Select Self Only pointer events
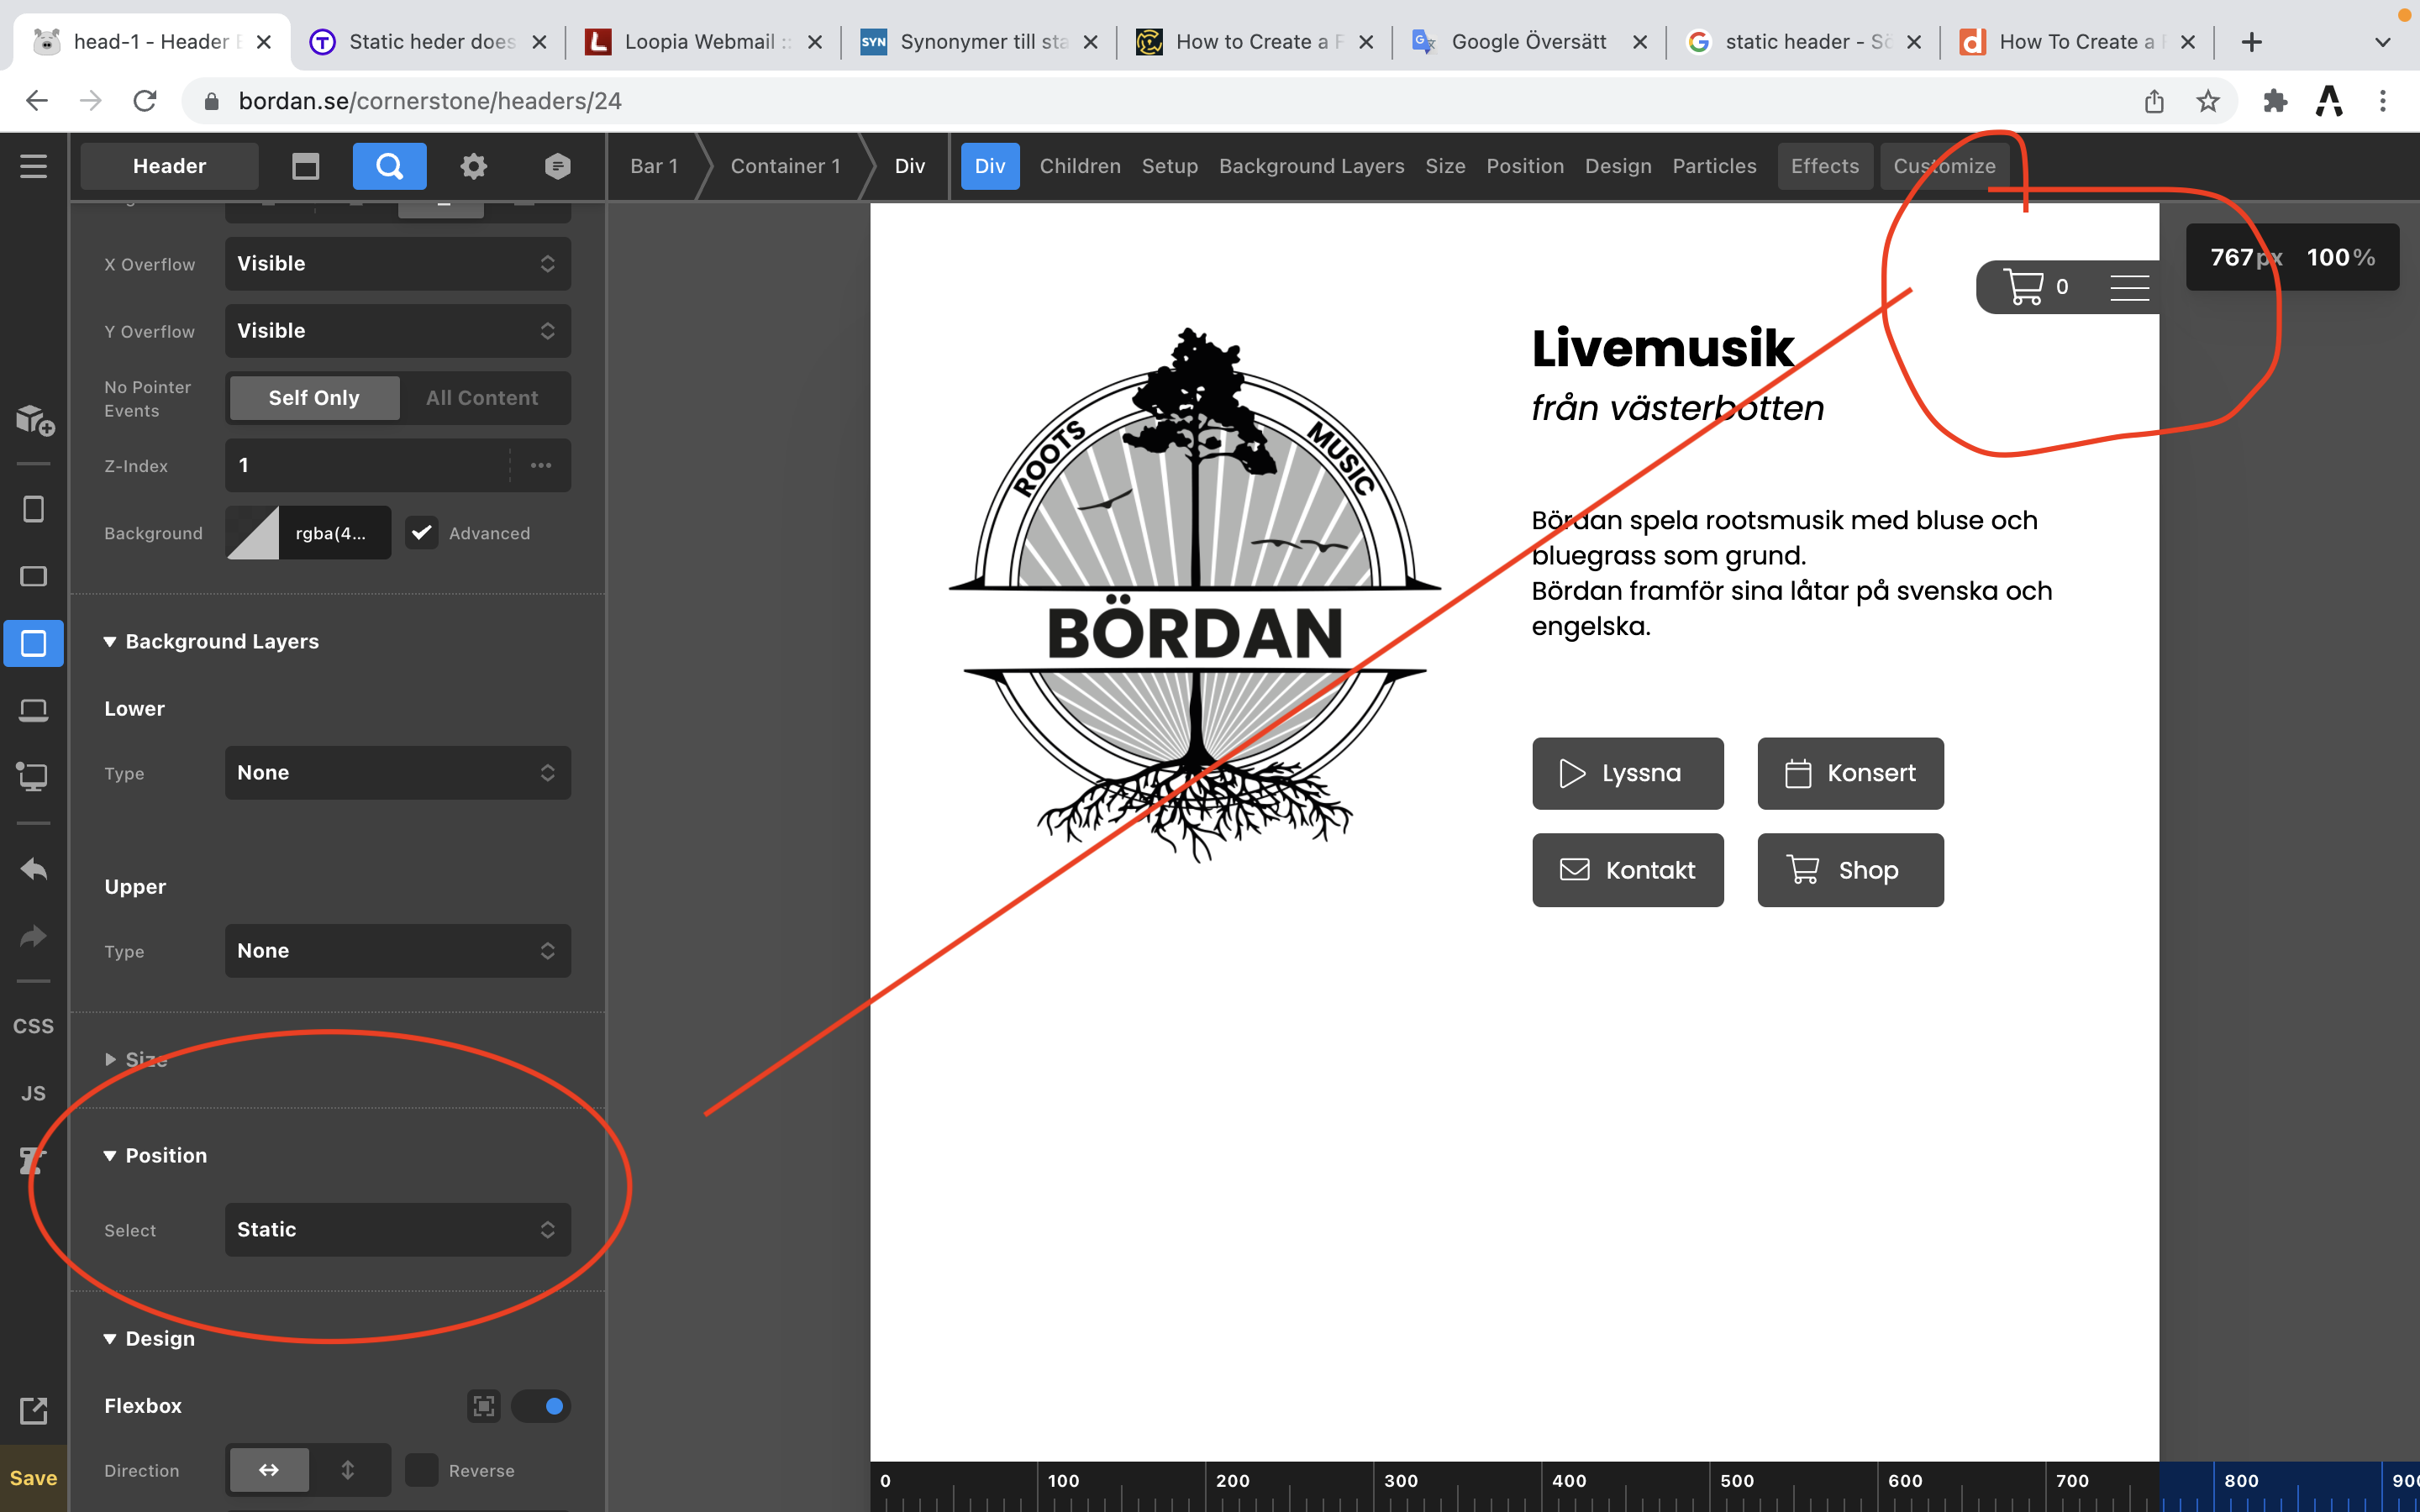The width and height of the screenshot is (2420, 1512). click(314, 398)
